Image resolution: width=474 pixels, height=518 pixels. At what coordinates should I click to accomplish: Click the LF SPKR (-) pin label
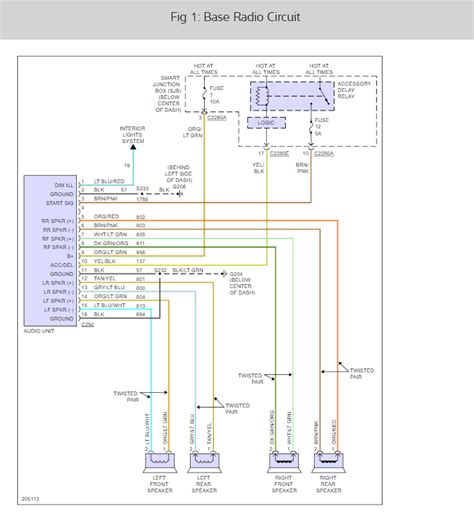point(59,310)
